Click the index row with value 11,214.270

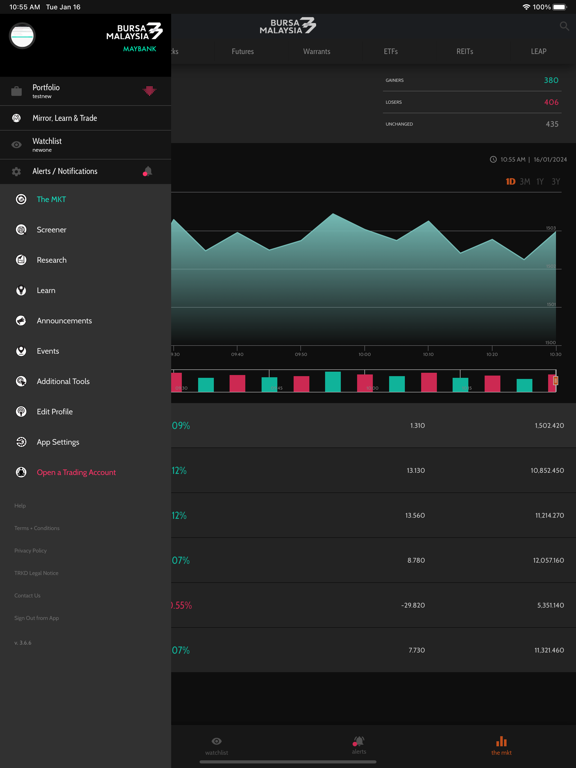(374, 516)
